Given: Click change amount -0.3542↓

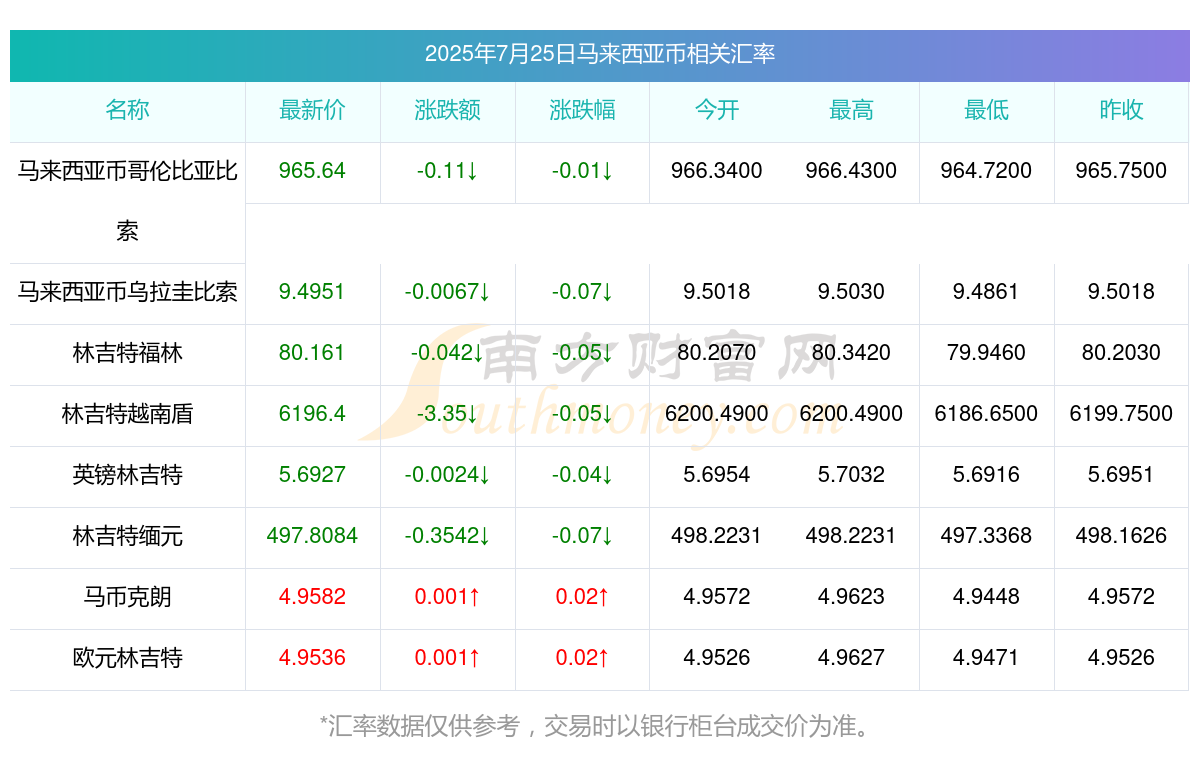Looking at the screenshot, I should tap(447, 536).
